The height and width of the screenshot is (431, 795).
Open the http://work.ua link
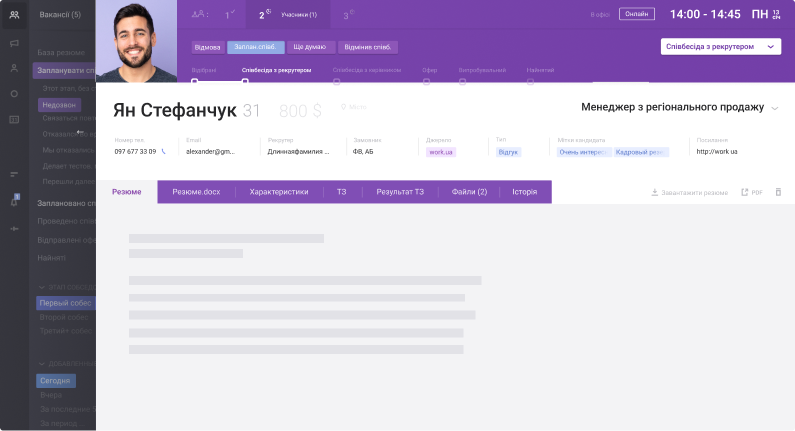click(717, 151)
